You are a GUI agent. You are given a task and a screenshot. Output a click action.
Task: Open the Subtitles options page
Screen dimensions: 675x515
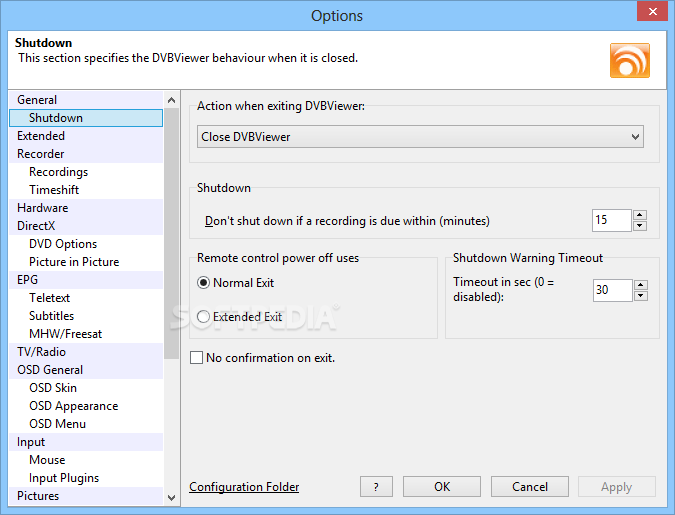point(86,316)
